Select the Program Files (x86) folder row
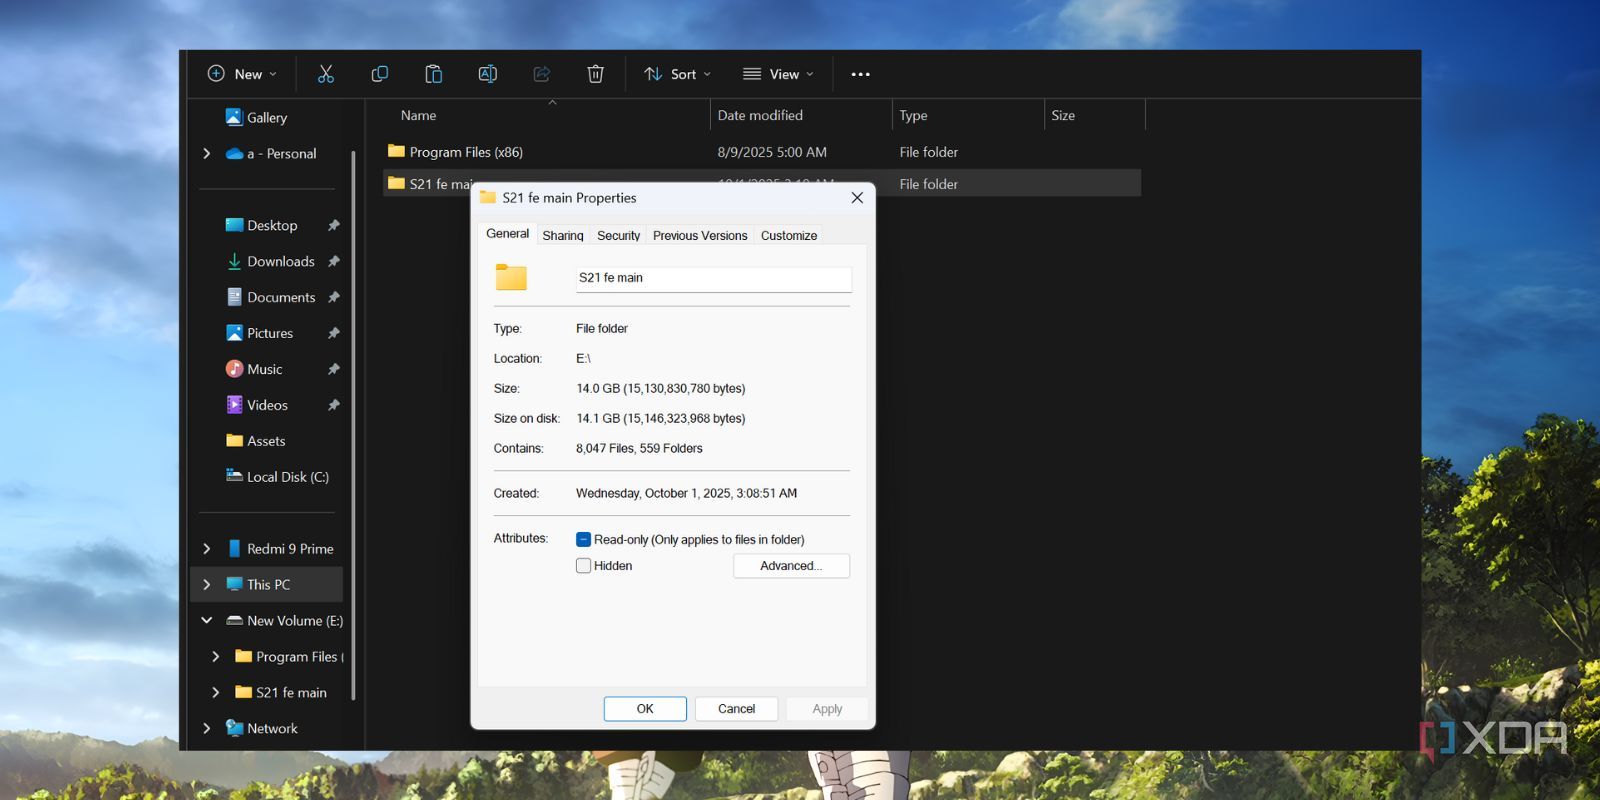1600x800 pixels. (x=762, y=152)
